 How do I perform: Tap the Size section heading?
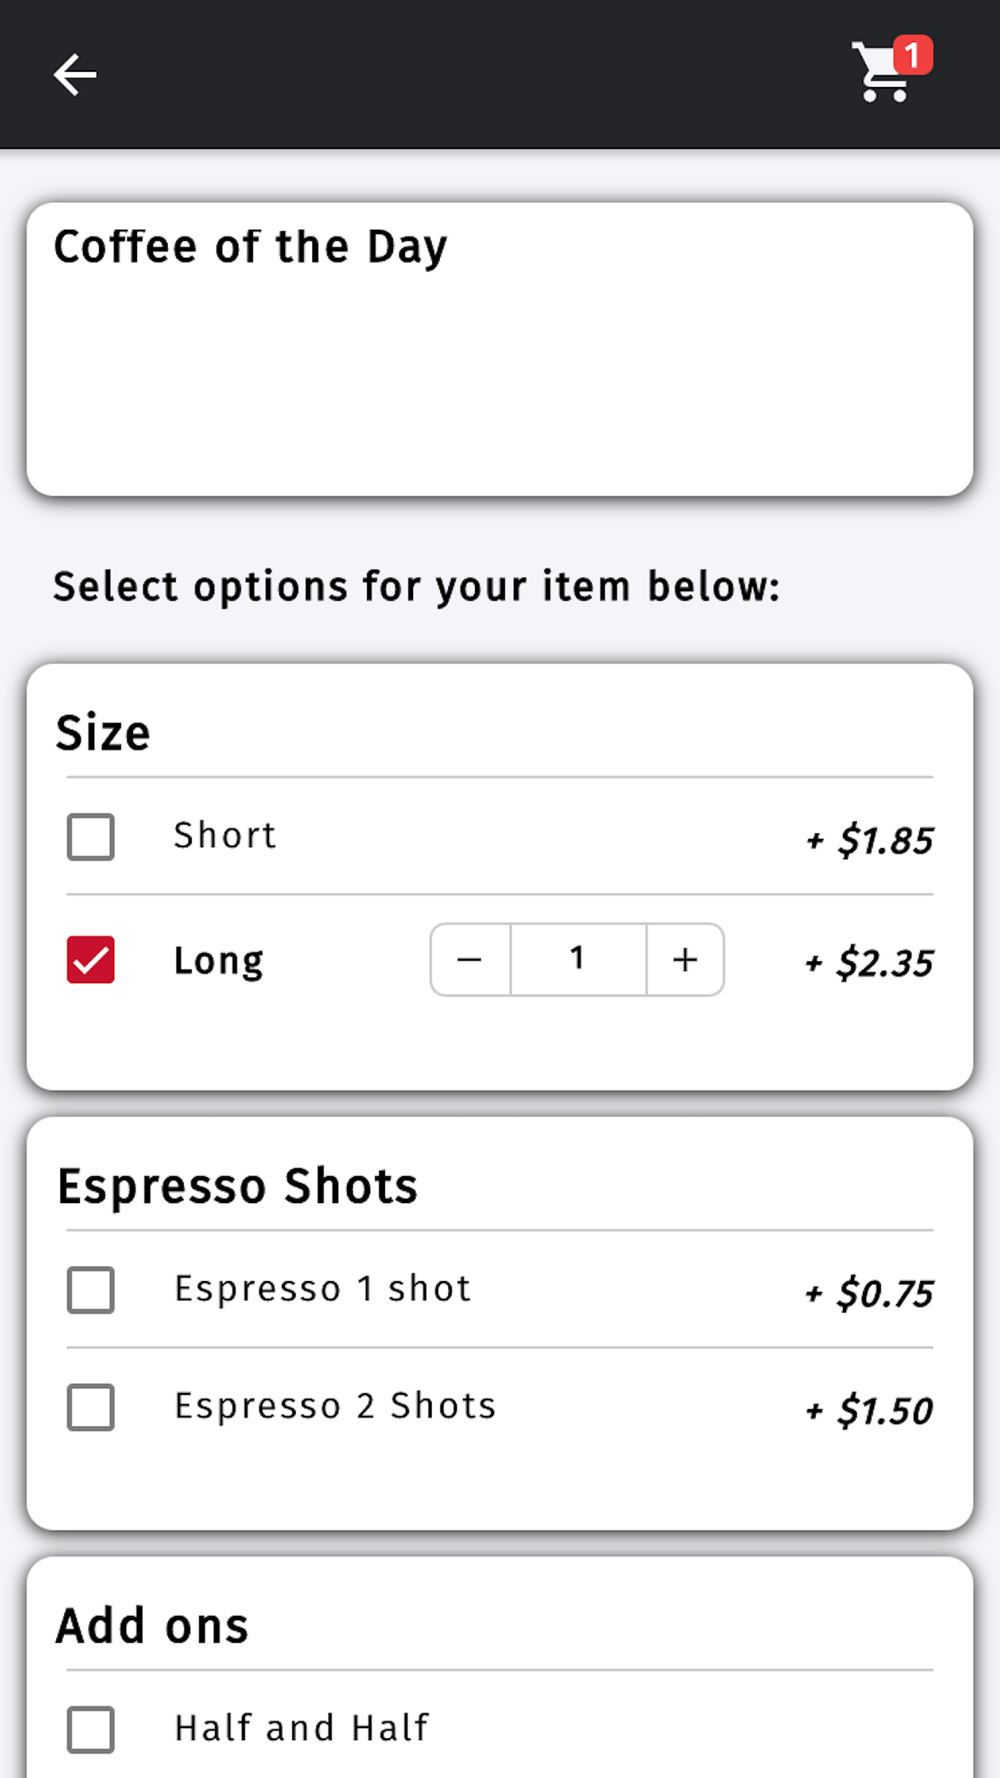pyautogui.click(x=103, y=732)
